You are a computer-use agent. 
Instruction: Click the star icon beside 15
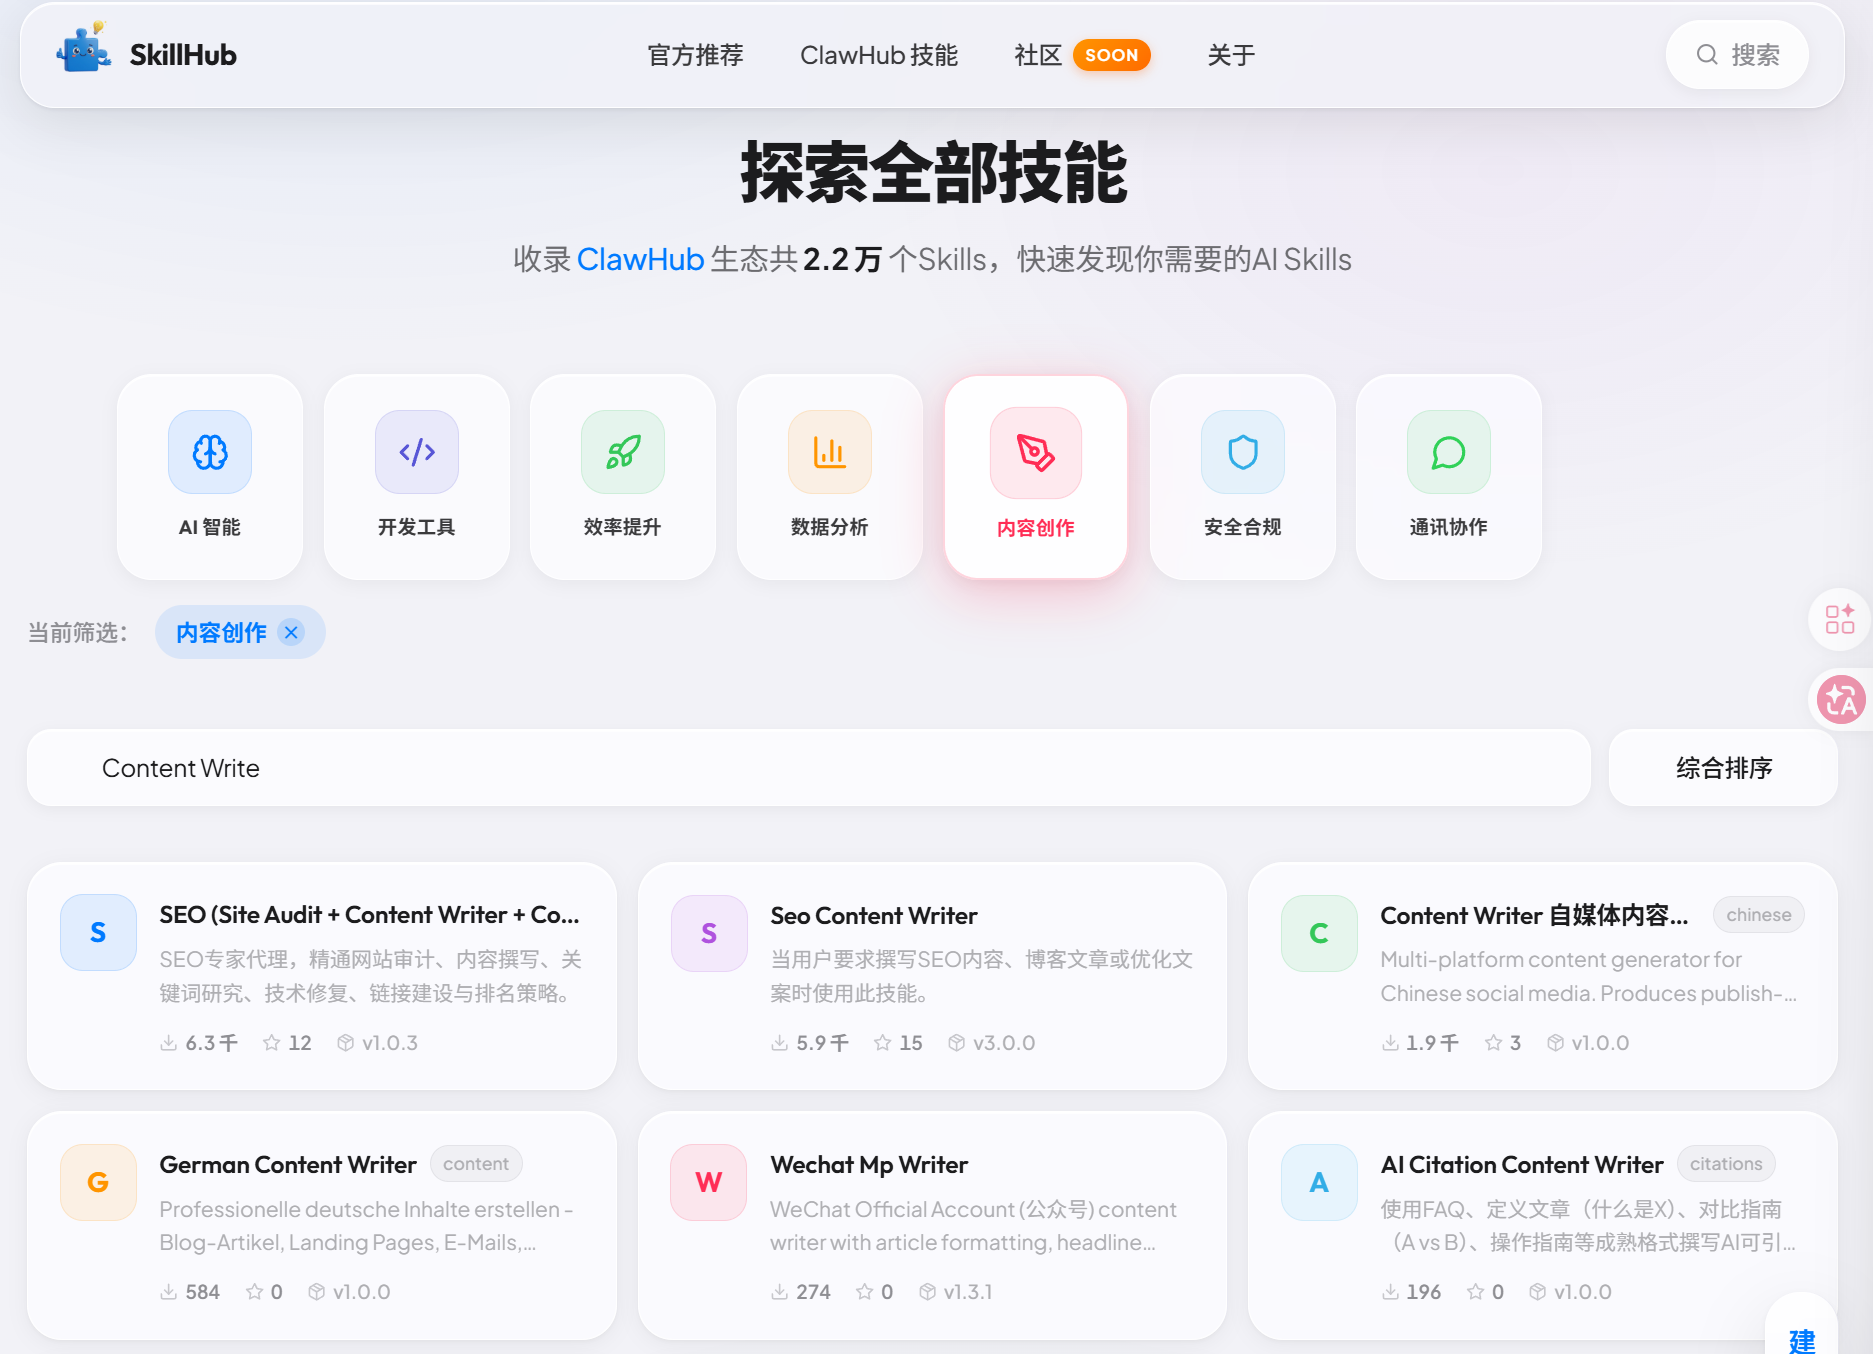pyautogui.click(x=882, y=1043)
